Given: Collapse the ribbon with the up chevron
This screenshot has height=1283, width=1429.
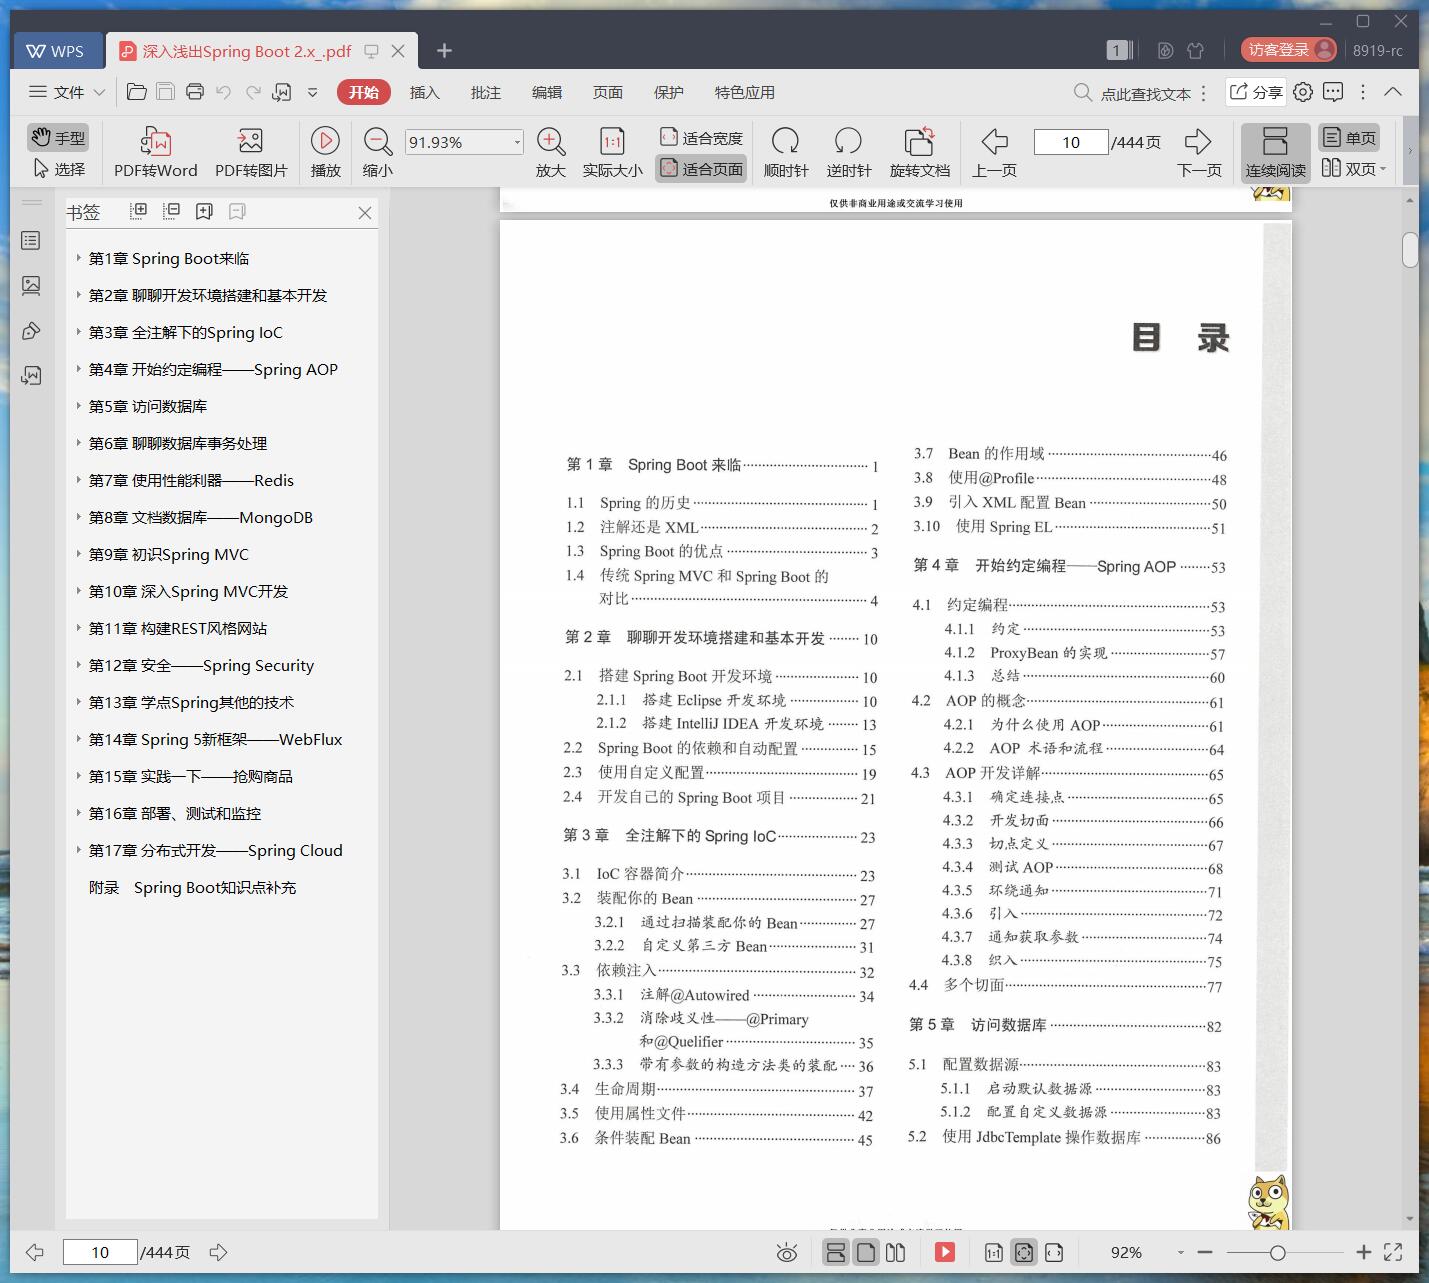Looking at the screenshot, I should pyautogui.click(x=1392, y=92).
